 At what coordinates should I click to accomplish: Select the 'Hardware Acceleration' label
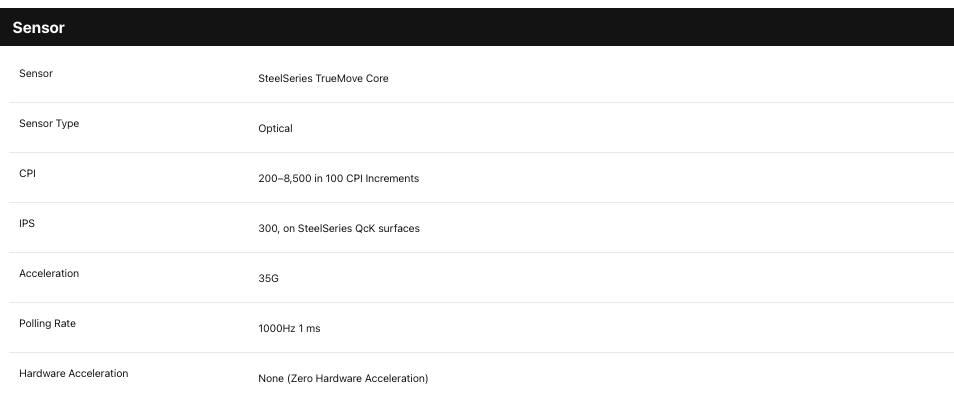[x=74, y=373]
